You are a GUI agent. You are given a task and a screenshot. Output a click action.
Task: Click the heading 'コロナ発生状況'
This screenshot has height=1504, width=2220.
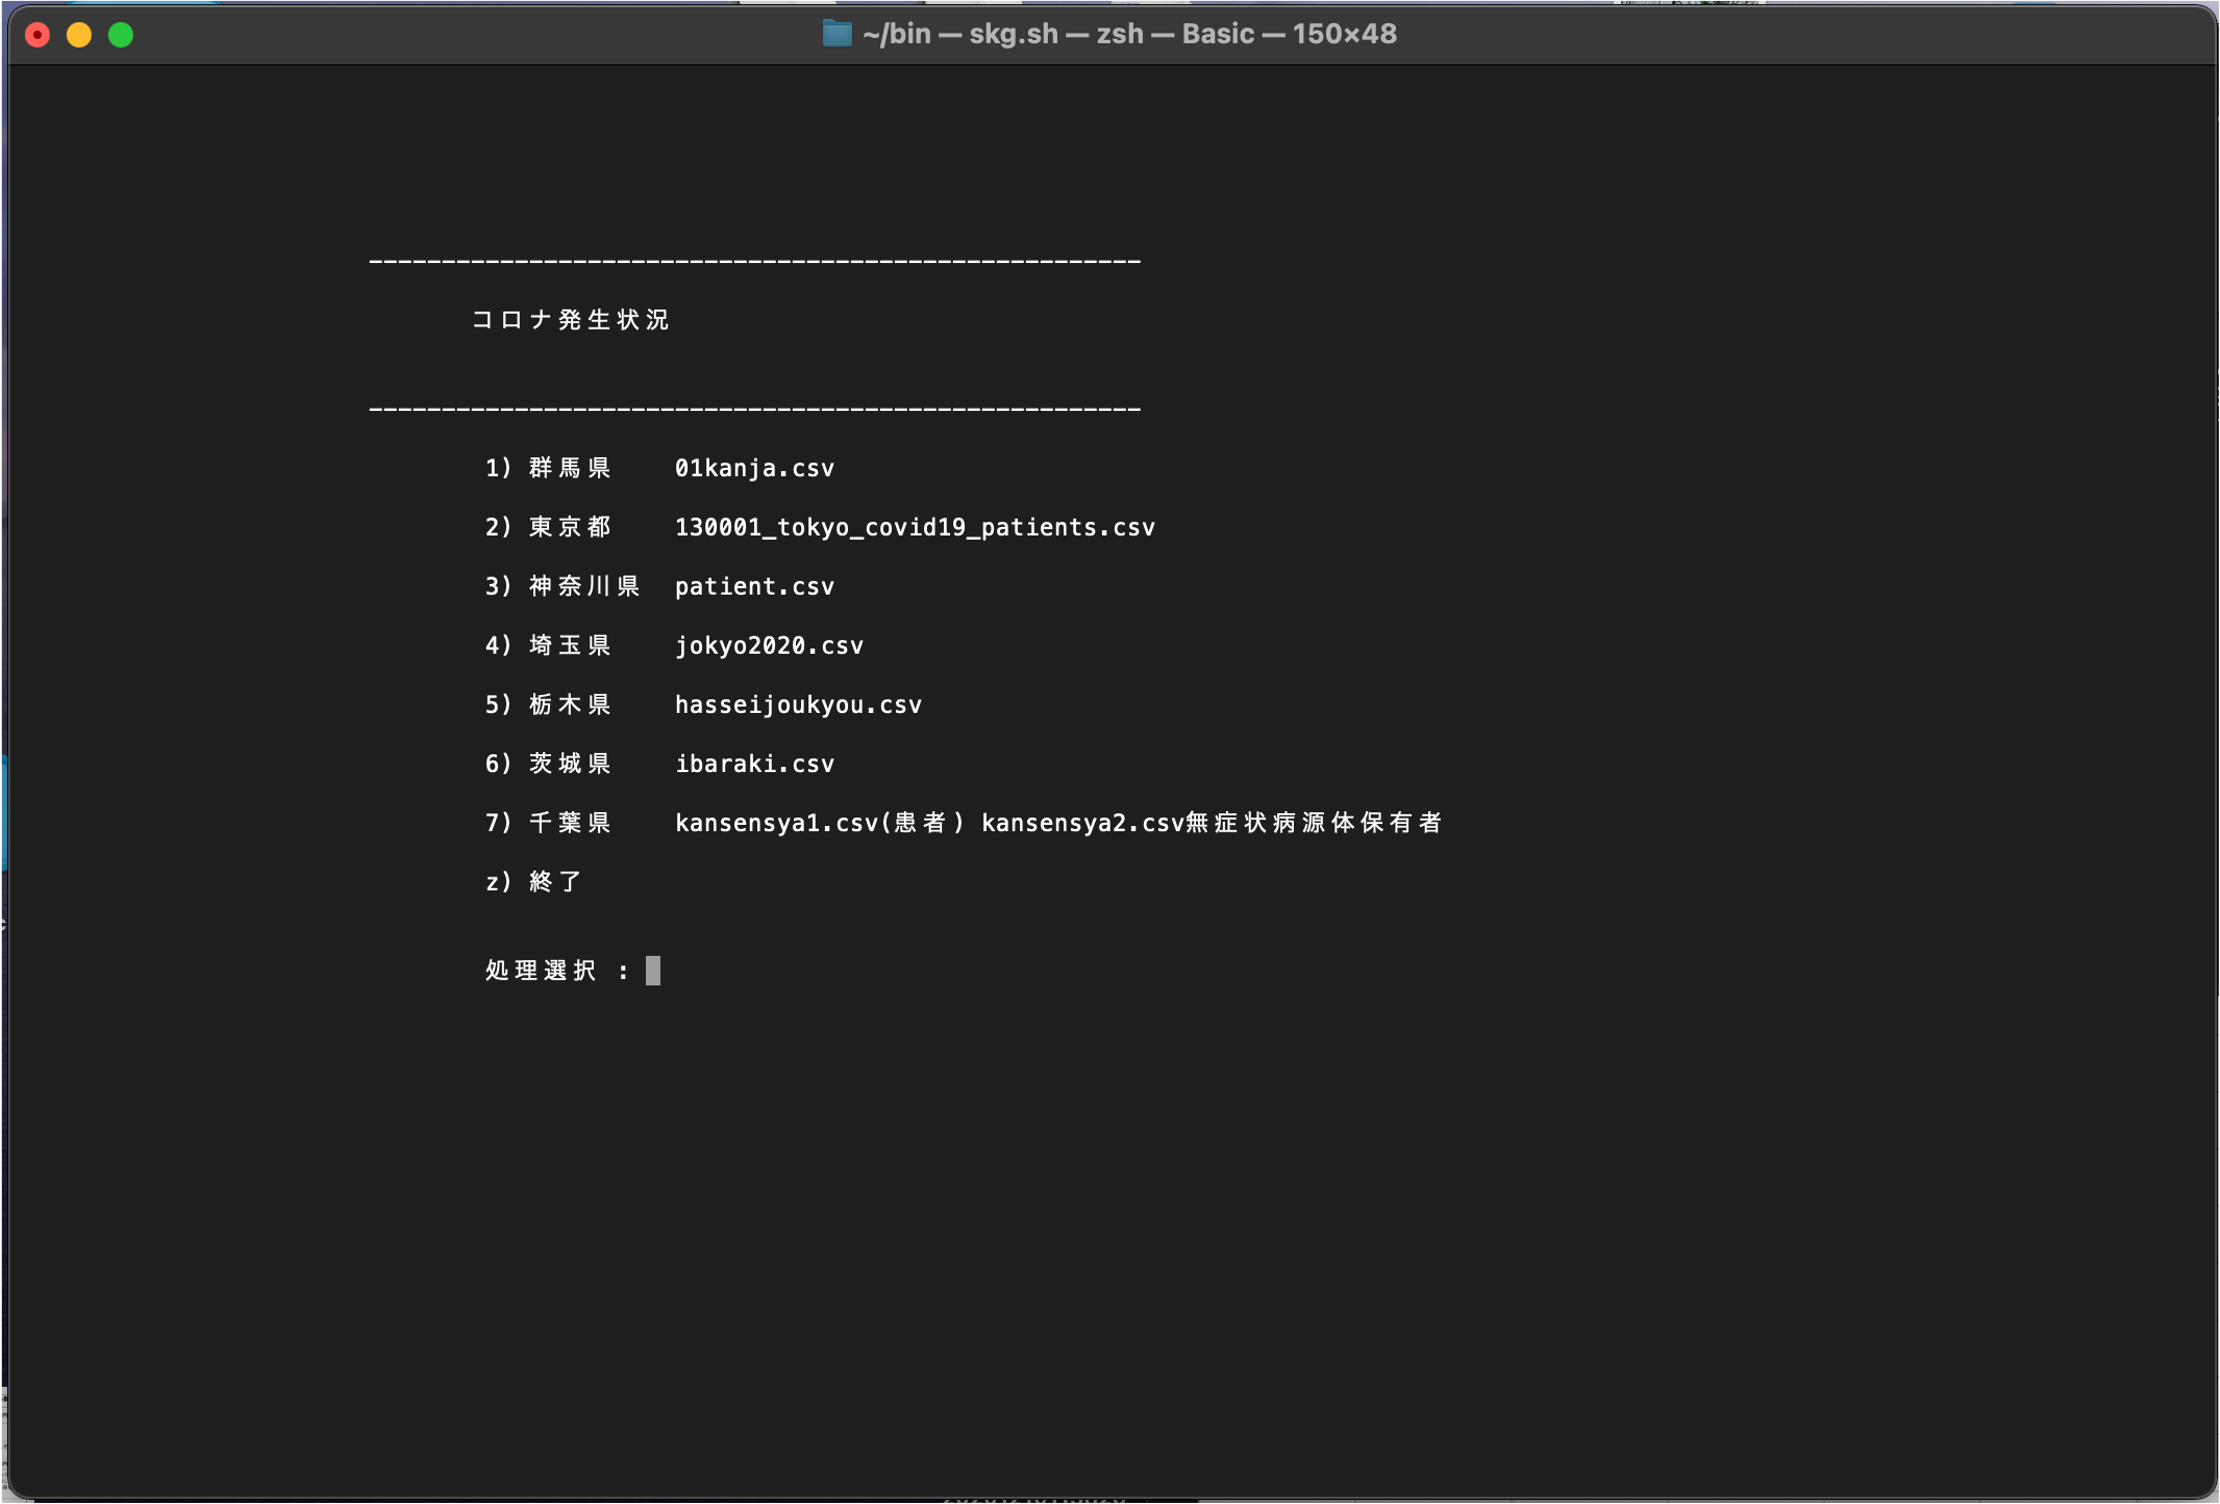pyautogui.click(x=570, y=320)
